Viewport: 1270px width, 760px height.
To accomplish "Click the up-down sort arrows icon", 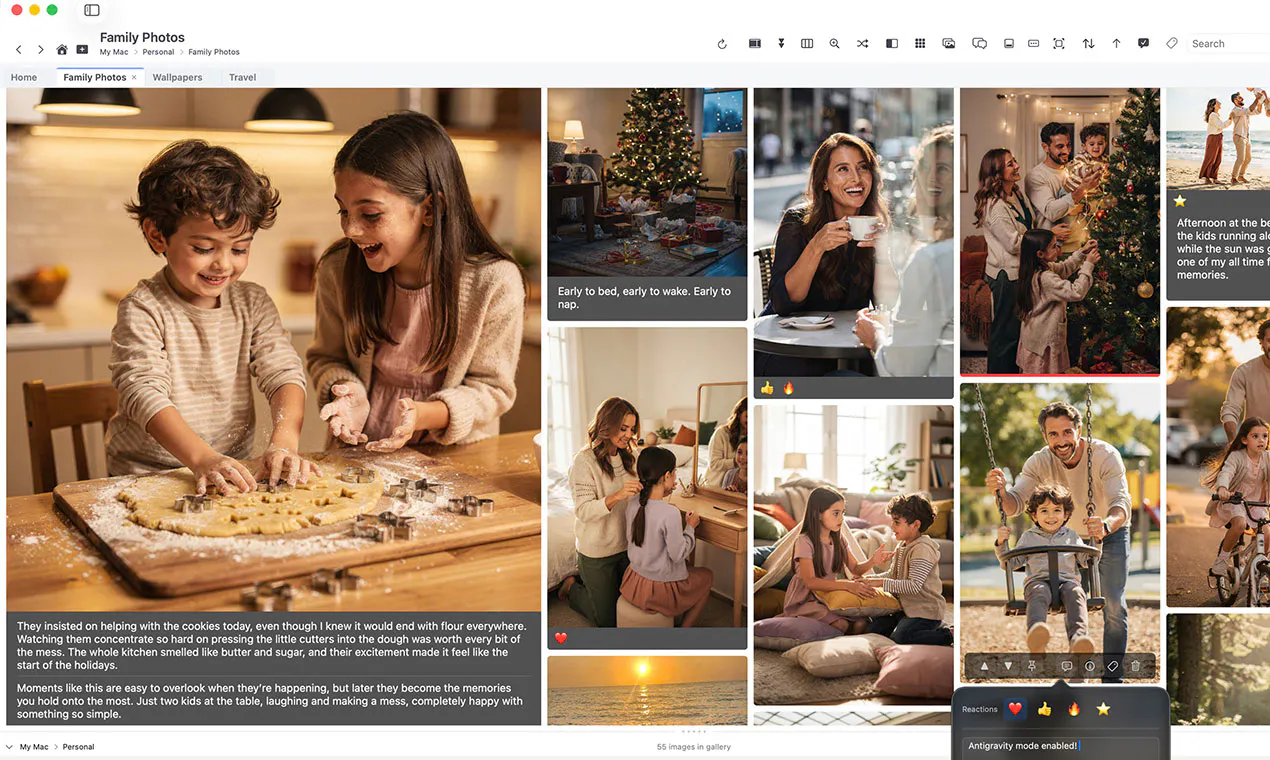I will 1088,44.
